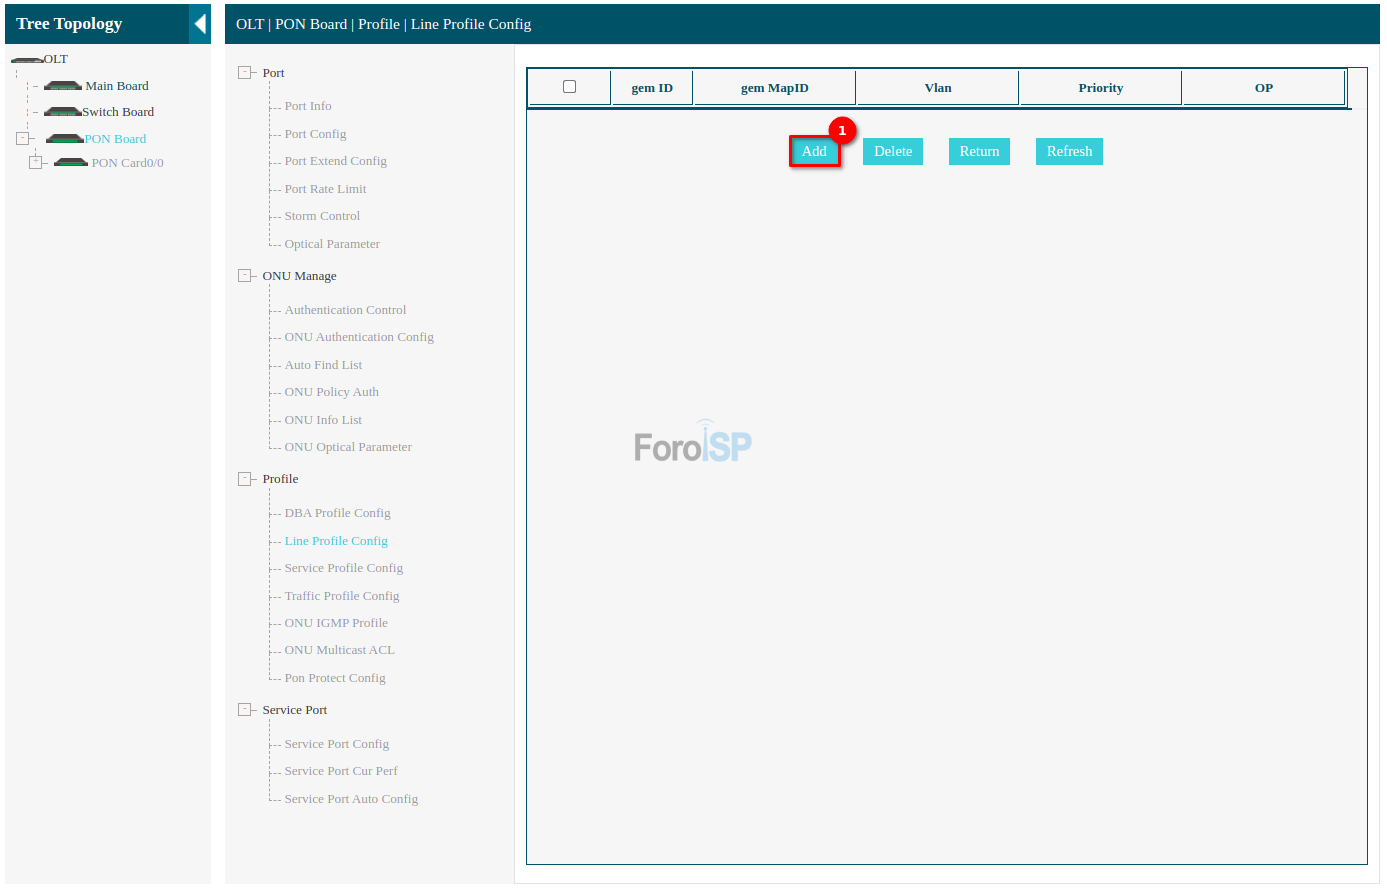Collapse the PON Board tree node
Screen dimensions: 1387x889
pyautogui.click(x=22, y=139)
